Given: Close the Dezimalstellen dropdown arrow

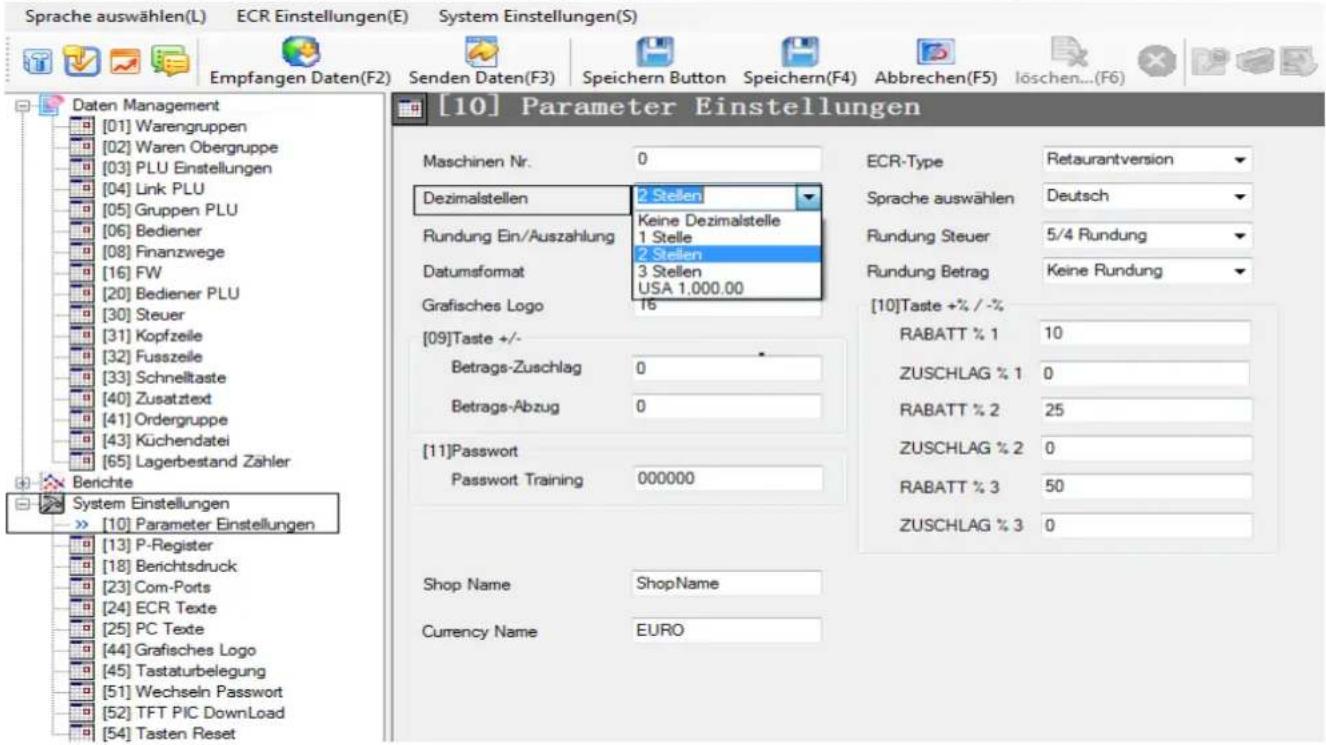Looking at the screenshot, I should click(x=810, y=199).
